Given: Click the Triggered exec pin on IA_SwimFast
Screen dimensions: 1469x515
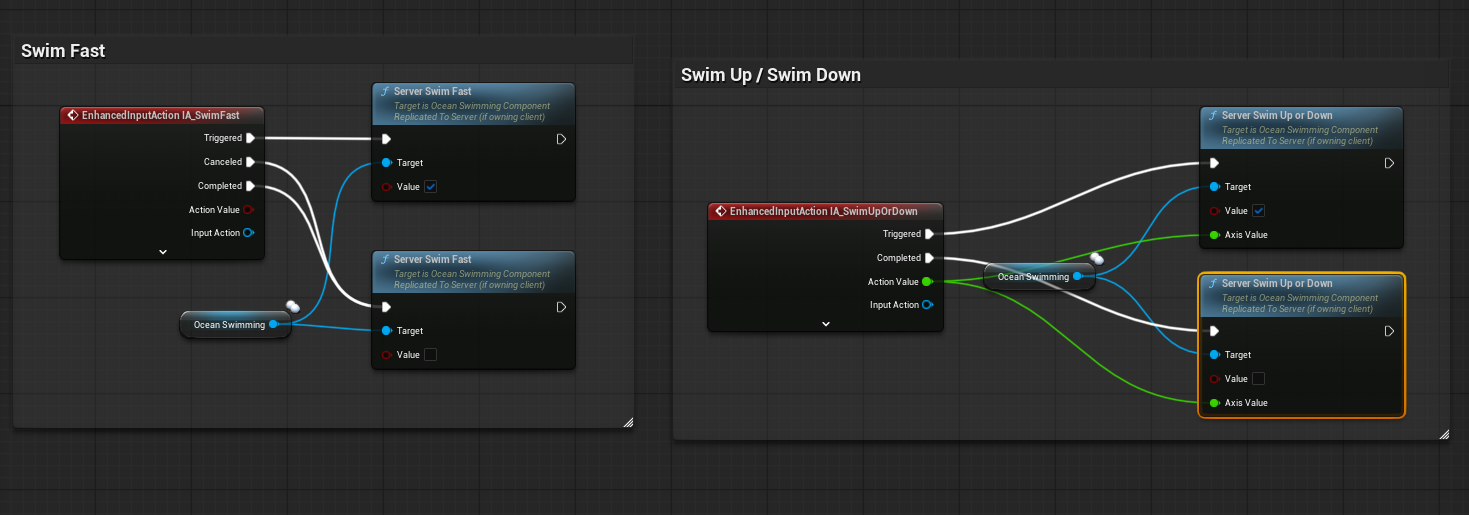Looking at the screenshot, I should click(x=250, y=138).
